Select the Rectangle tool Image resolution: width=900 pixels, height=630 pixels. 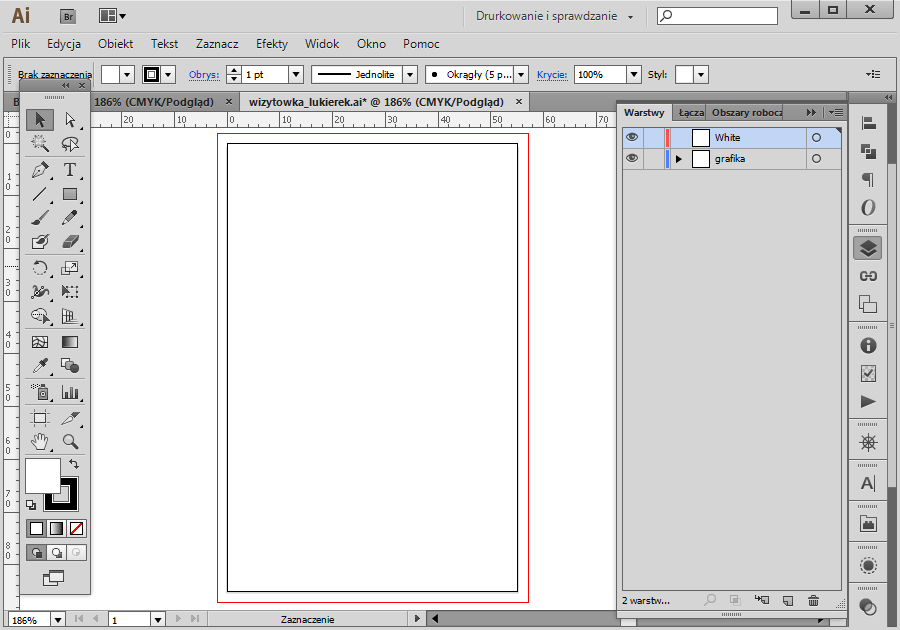(70, 194)
